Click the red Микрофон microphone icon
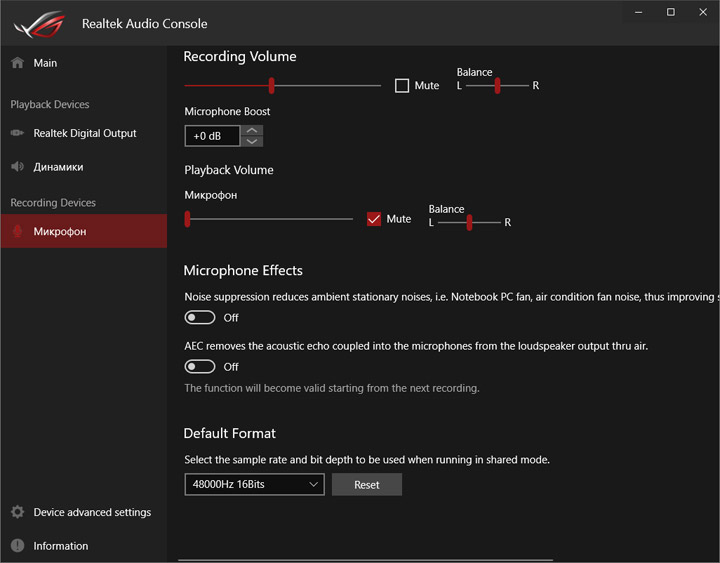The image size is (720, 563). click(17, 231)
